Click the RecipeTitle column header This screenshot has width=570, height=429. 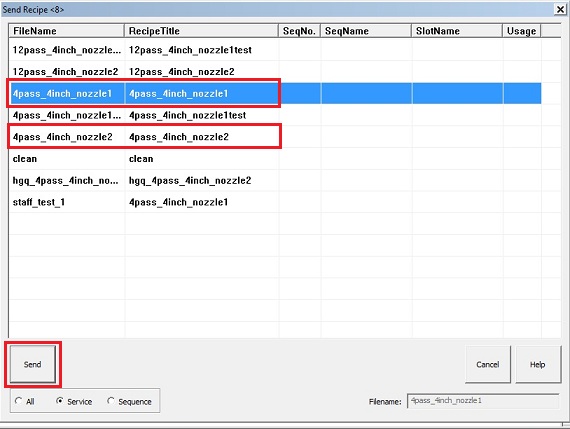(201, 31)
